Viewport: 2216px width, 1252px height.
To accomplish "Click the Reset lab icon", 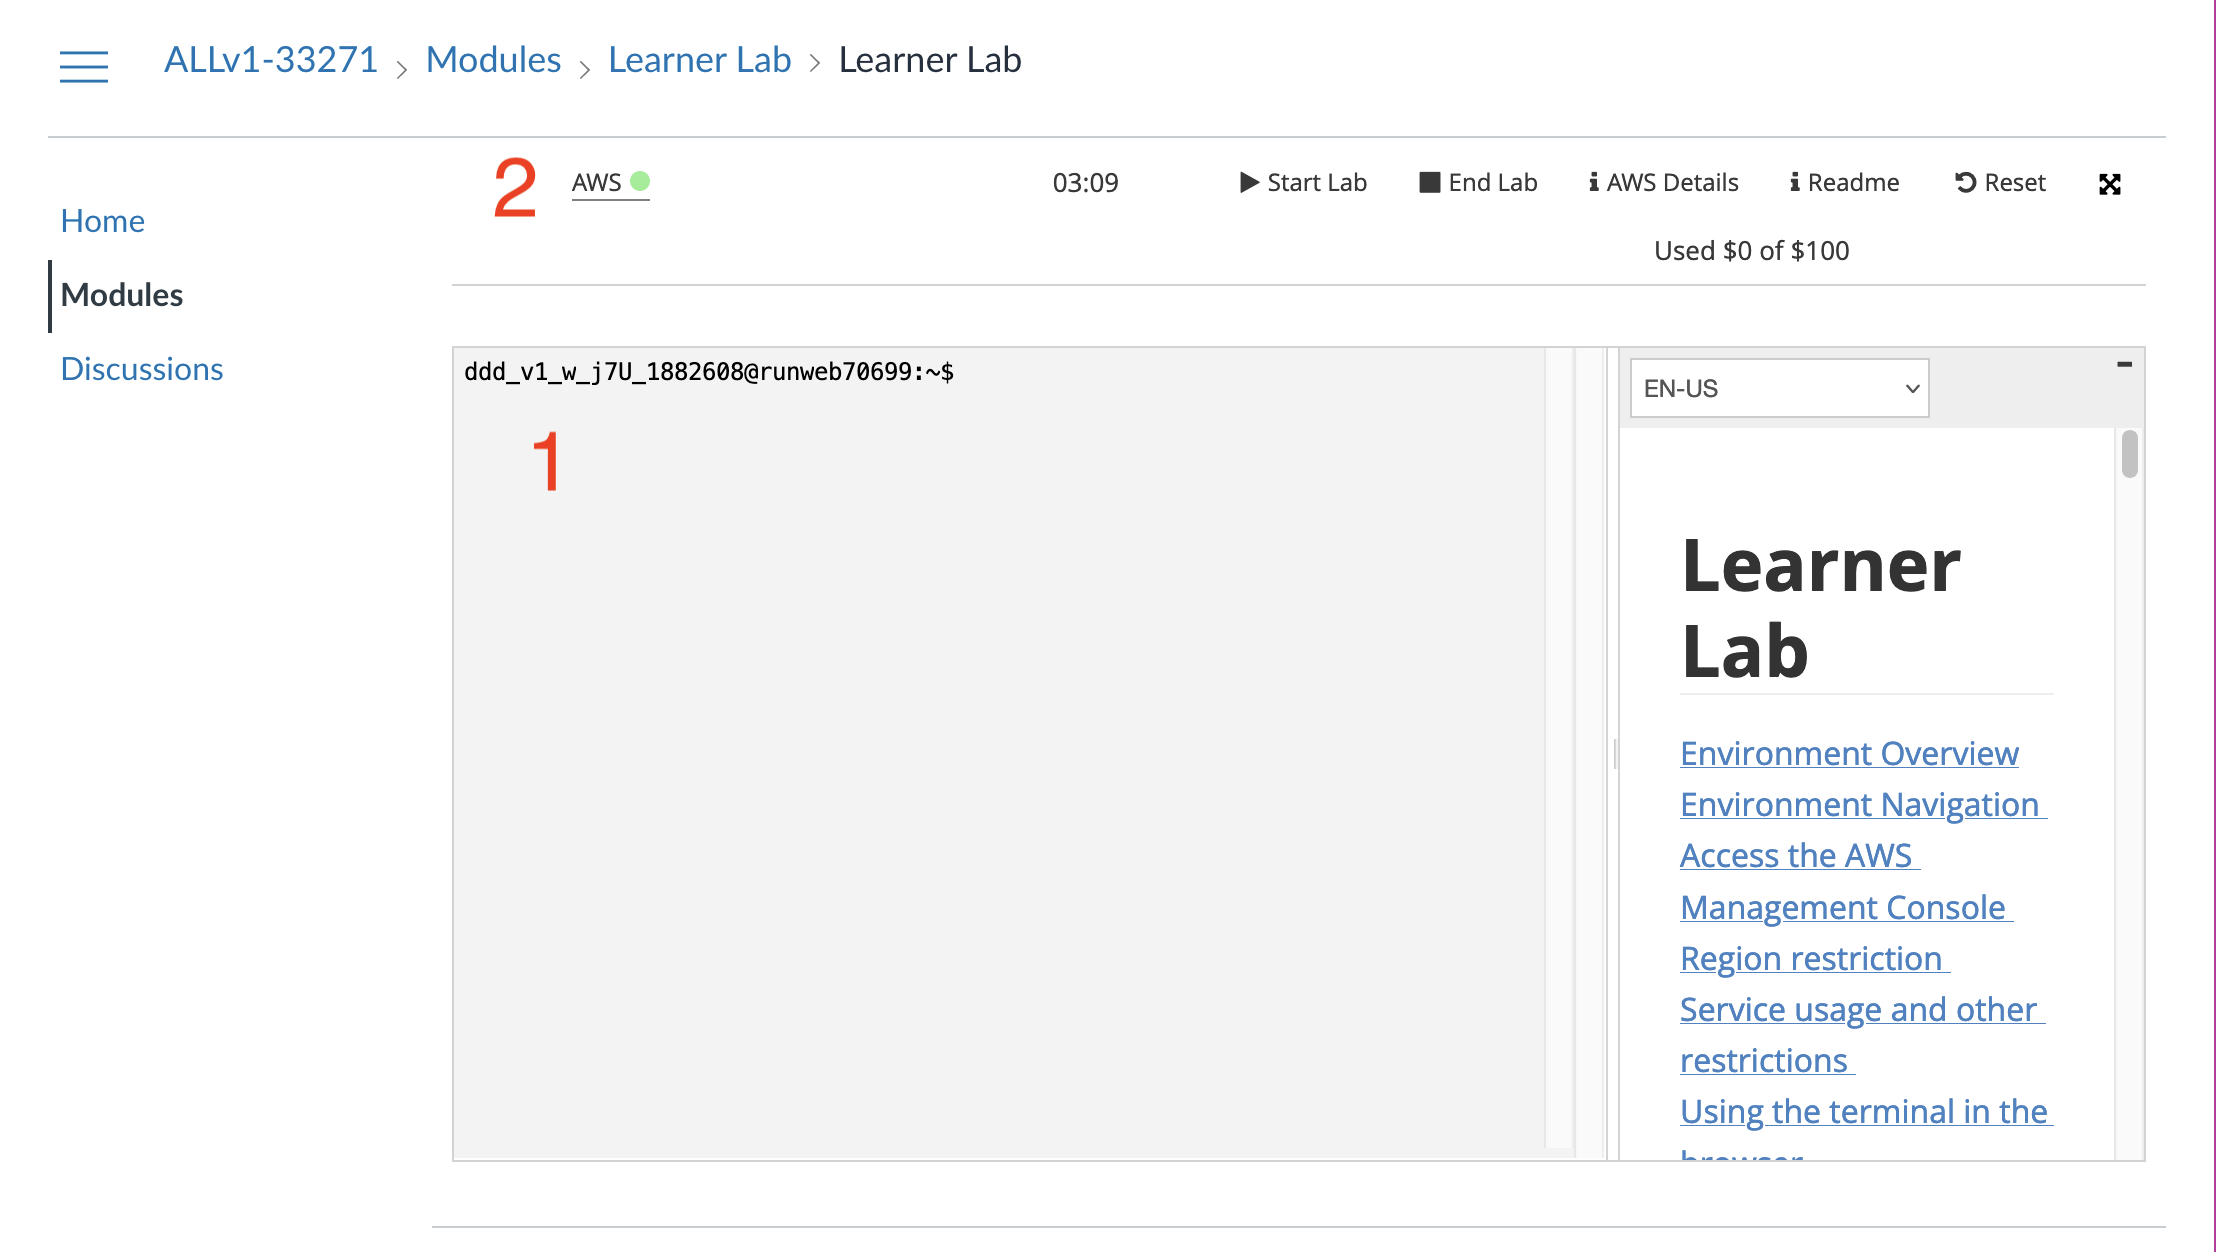I will point(1965,183).
